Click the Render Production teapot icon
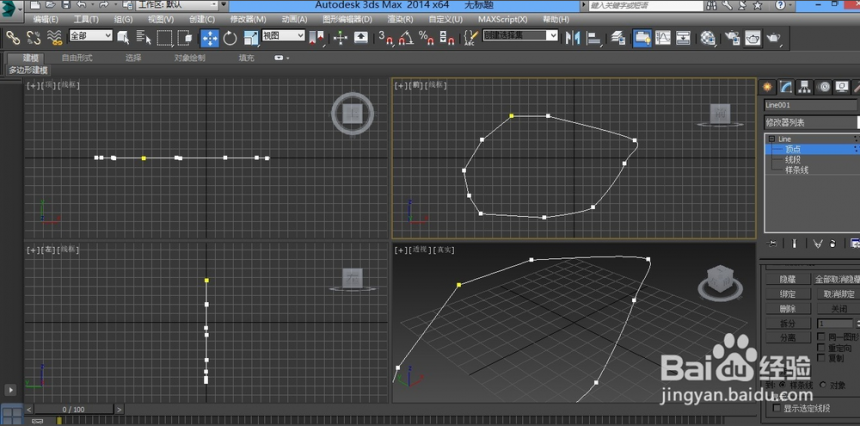 click(x=773, y=38)
